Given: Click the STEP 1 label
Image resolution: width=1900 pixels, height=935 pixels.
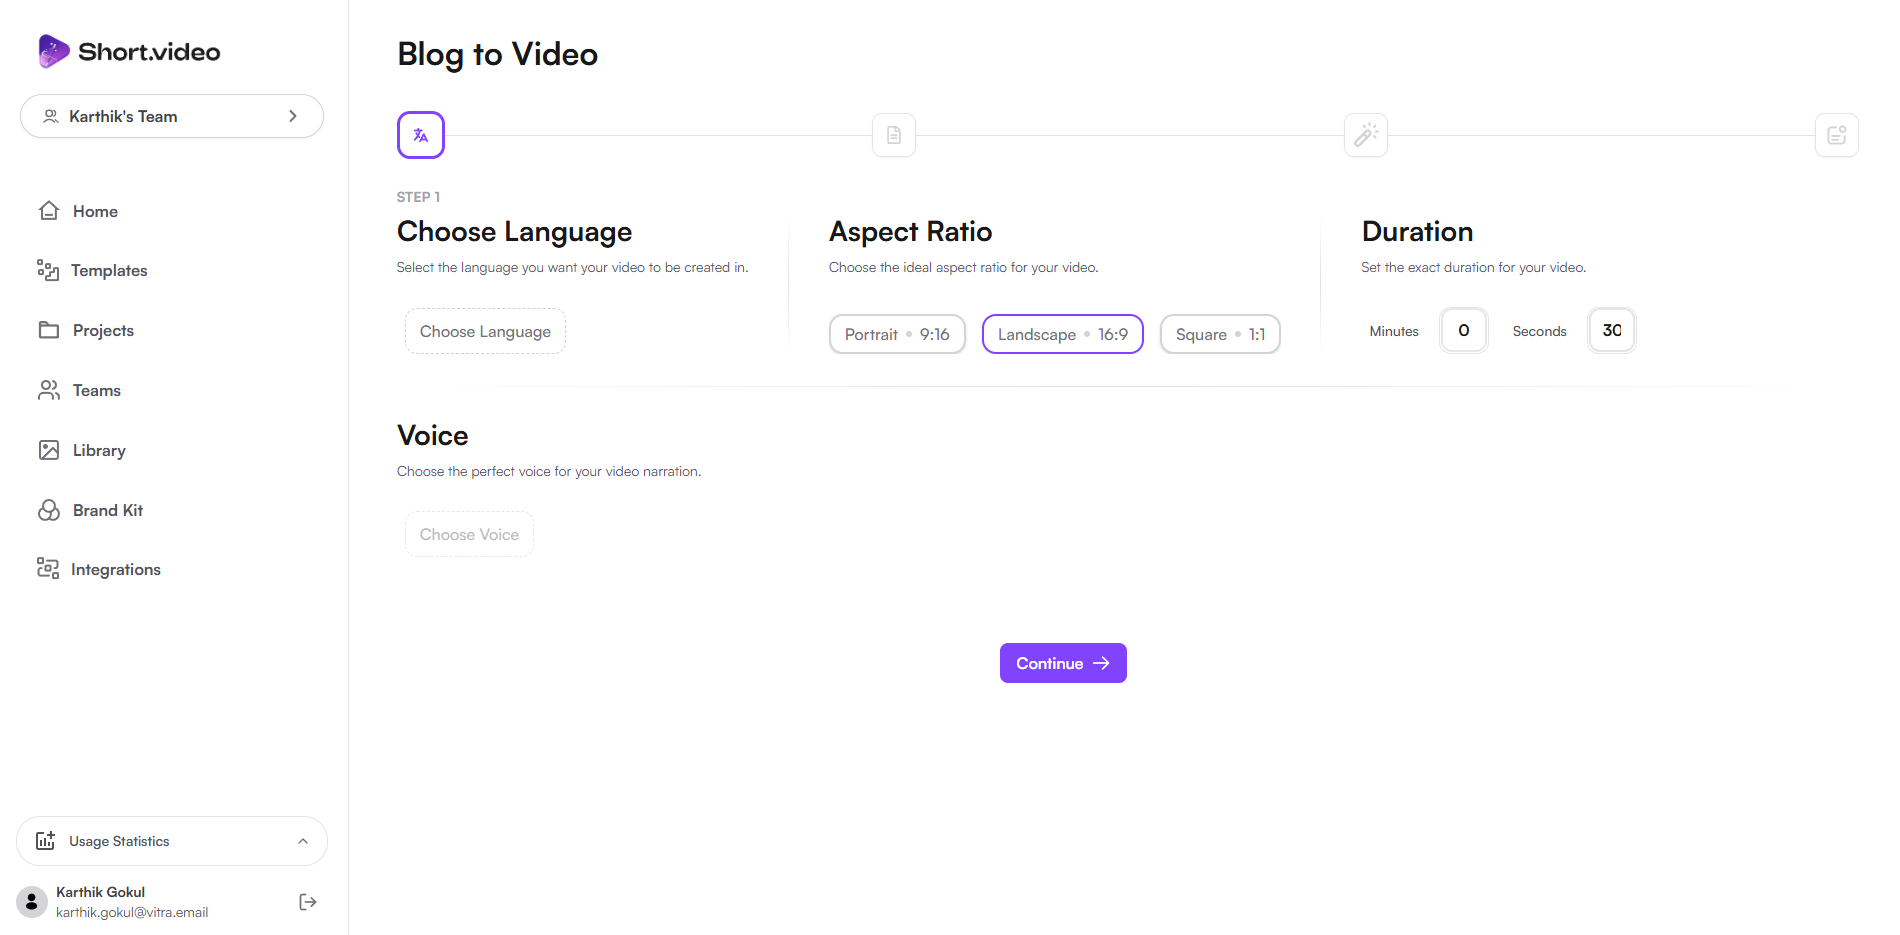Looking at the screenshot, I should point(418,197).
